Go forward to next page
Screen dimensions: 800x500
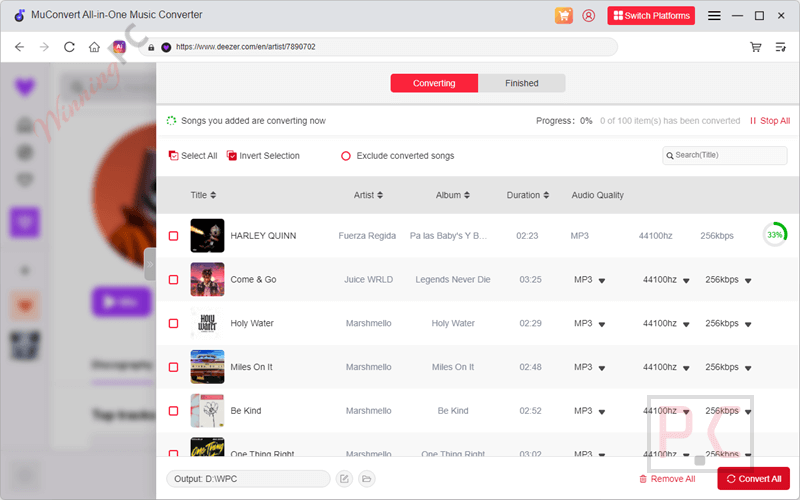click(x=44, y=47)
